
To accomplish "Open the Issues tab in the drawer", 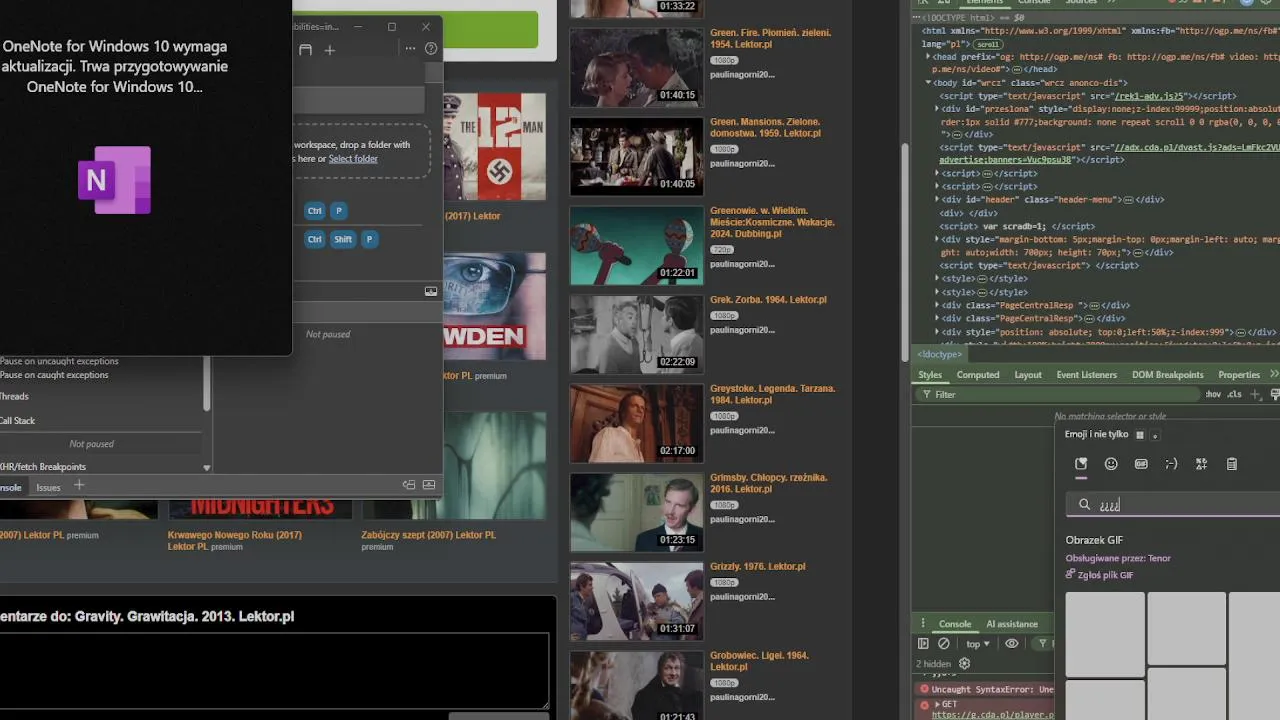I will 48,487.
